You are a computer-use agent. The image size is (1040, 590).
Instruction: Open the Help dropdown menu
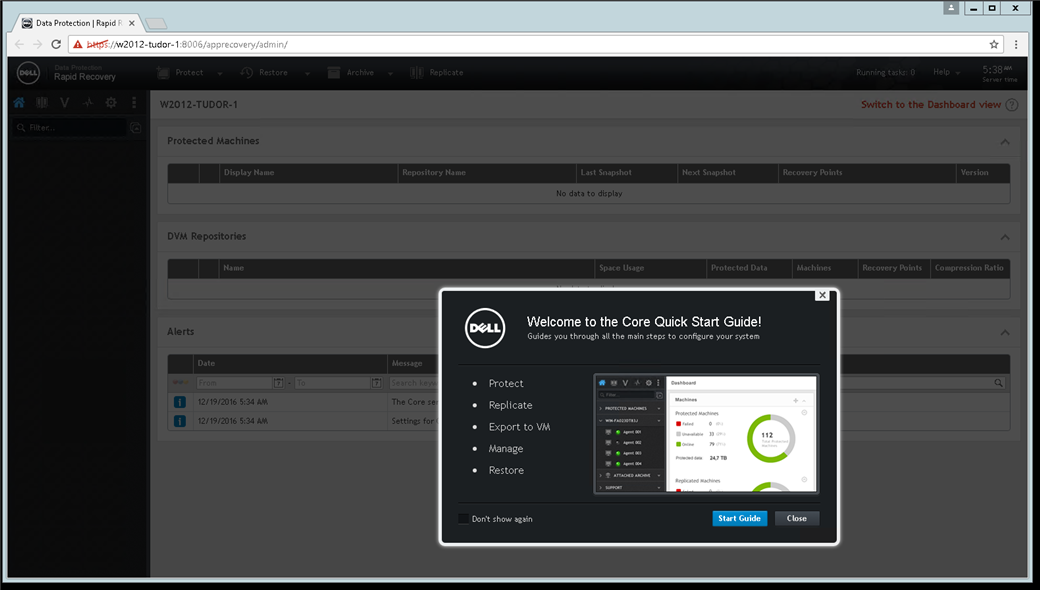(946, 72)
